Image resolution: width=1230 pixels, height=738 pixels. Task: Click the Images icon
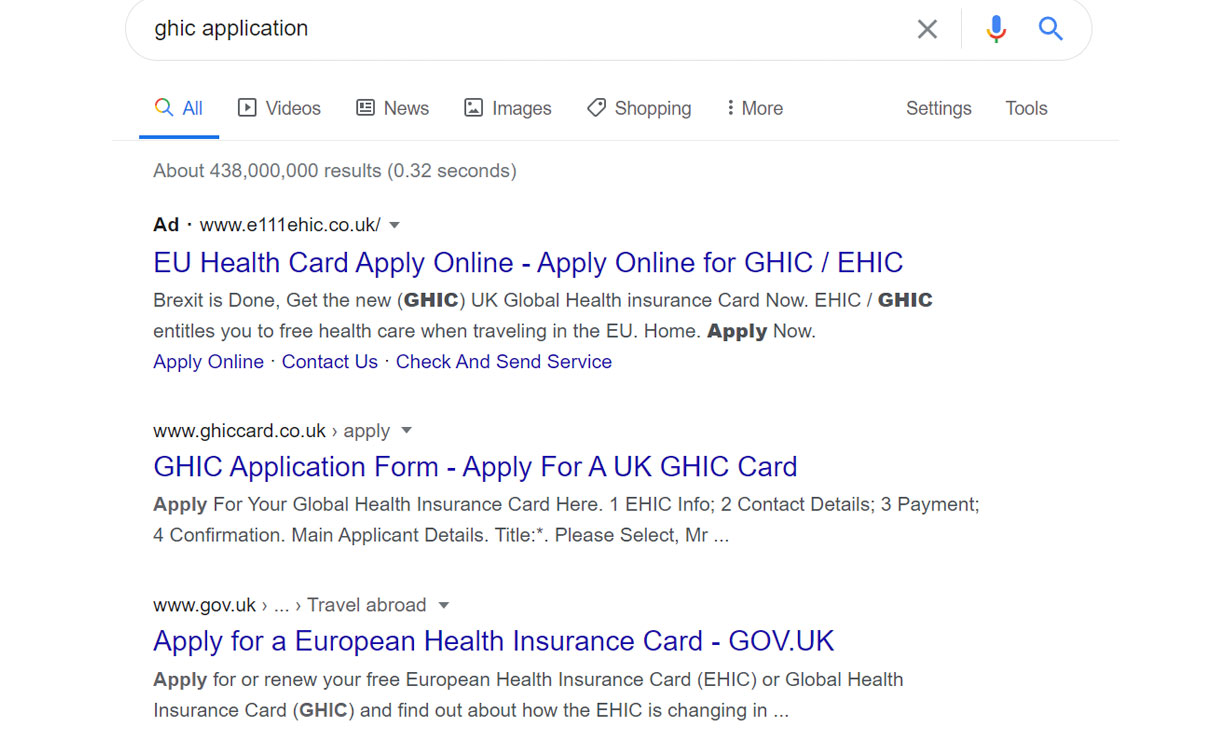[x=474, y=107]
